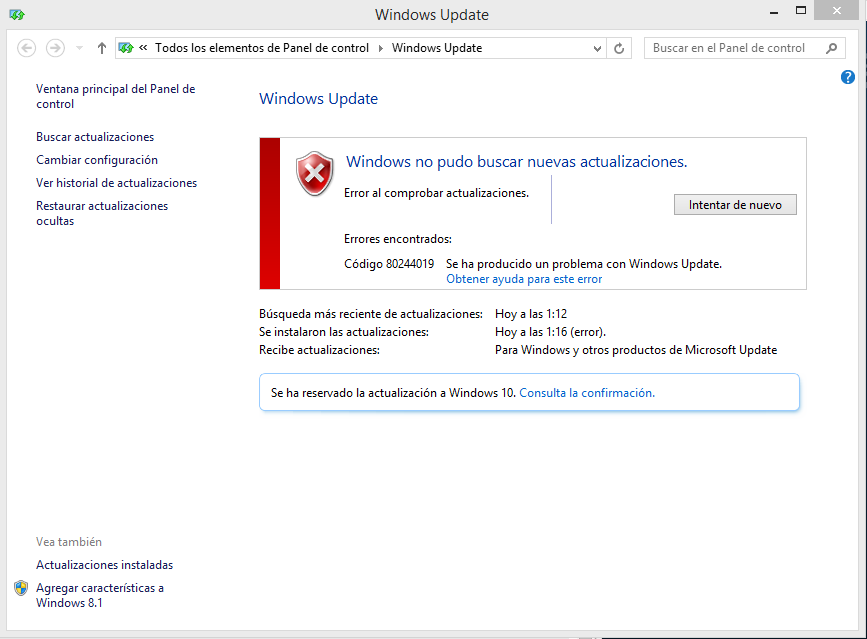Screen dimensions: 867x639
Task: Click 'Hoy a las 1:12' text
Action: pyautogui.click(x=531, y=313)
